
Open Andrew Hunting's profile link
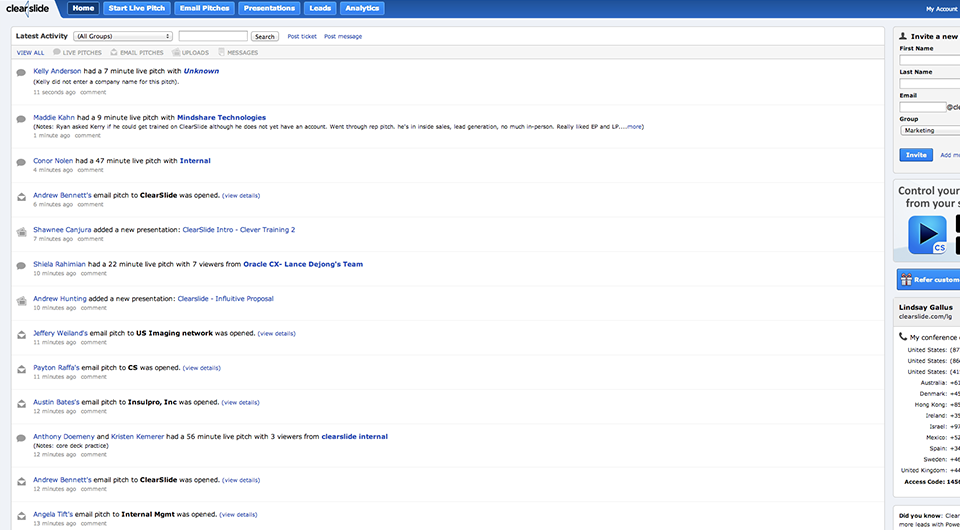59,299
